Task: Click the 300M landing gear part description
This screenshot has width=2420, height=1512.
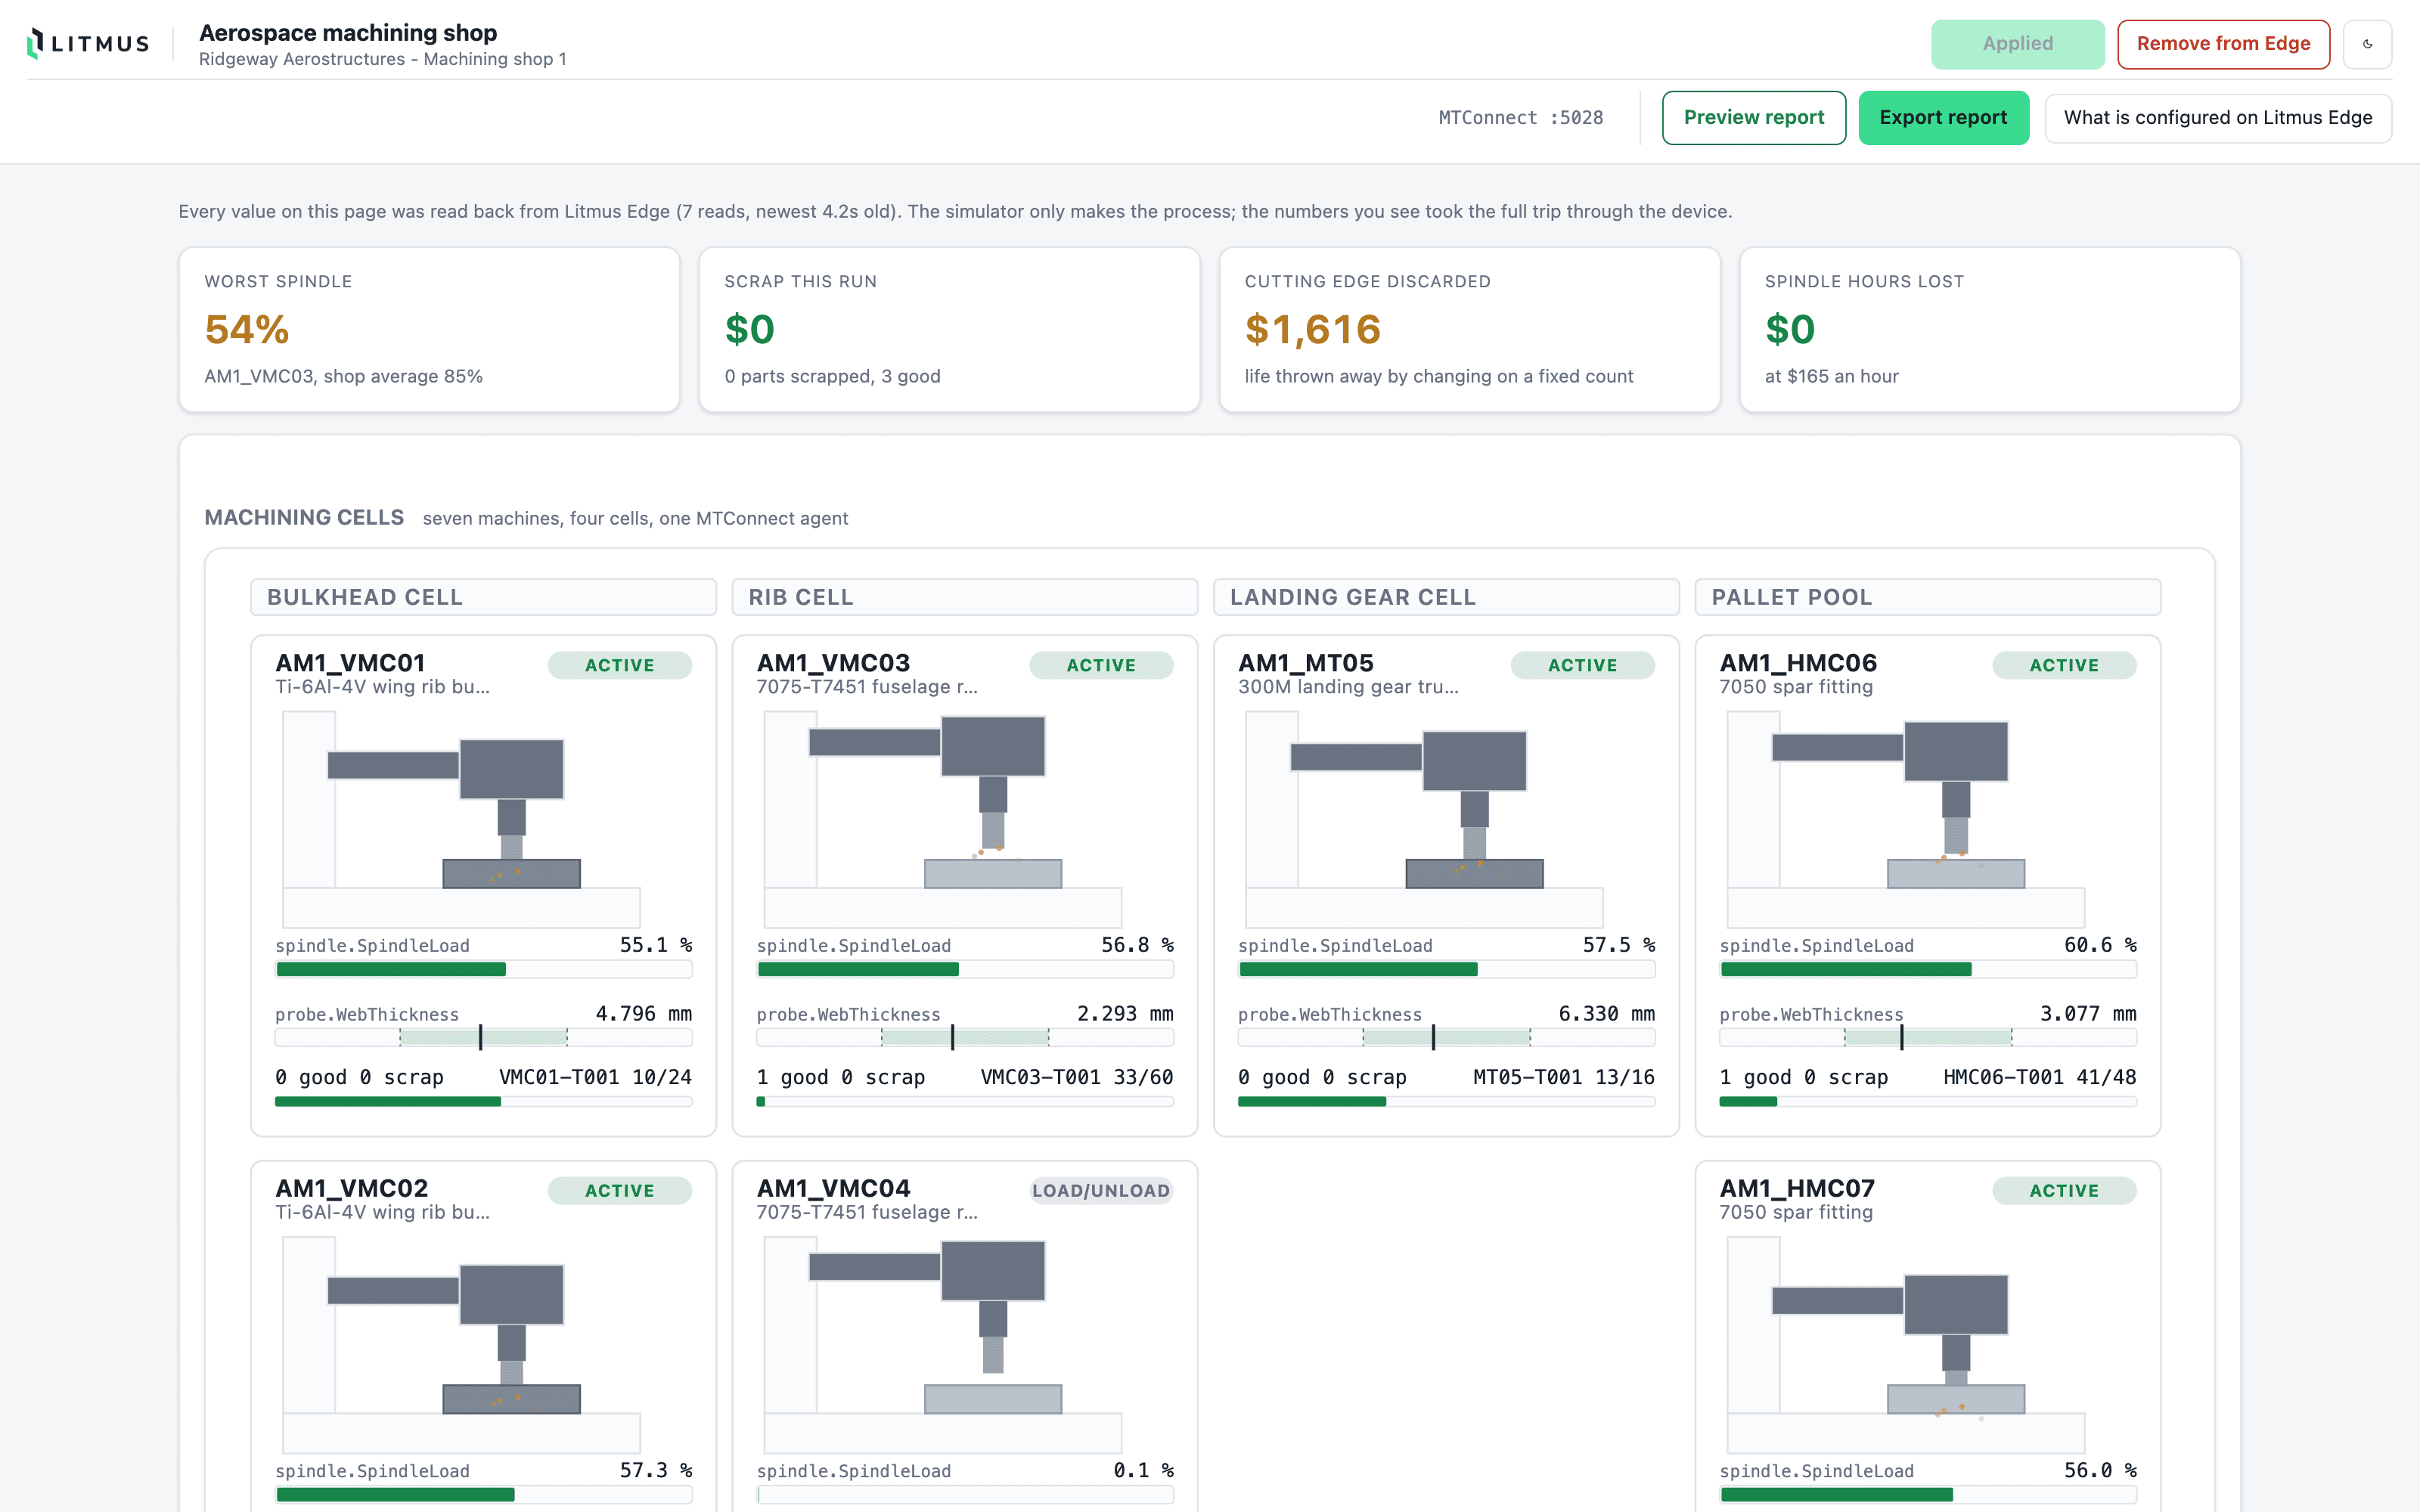Action: pos(1348,687)
